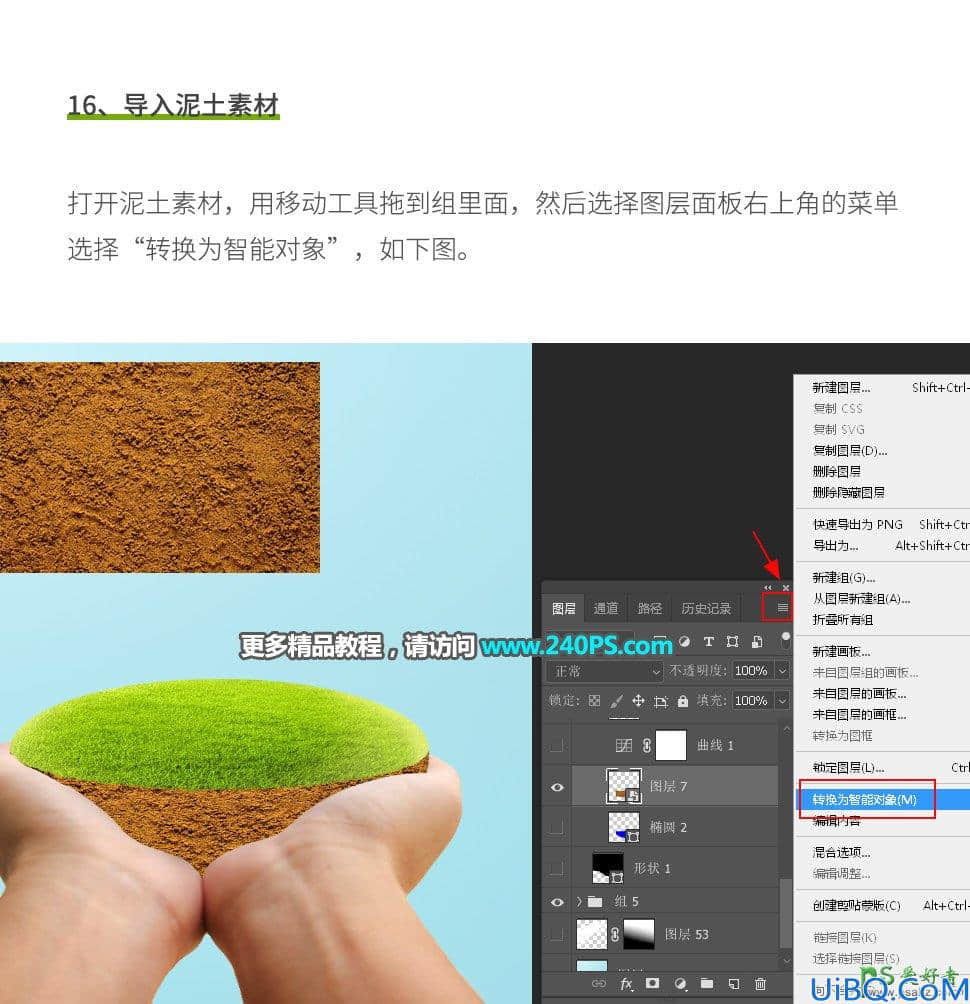Select the 图层 7 layer thumbnail
Viewport: 970px width, 1004px height.
pos(624,786)
